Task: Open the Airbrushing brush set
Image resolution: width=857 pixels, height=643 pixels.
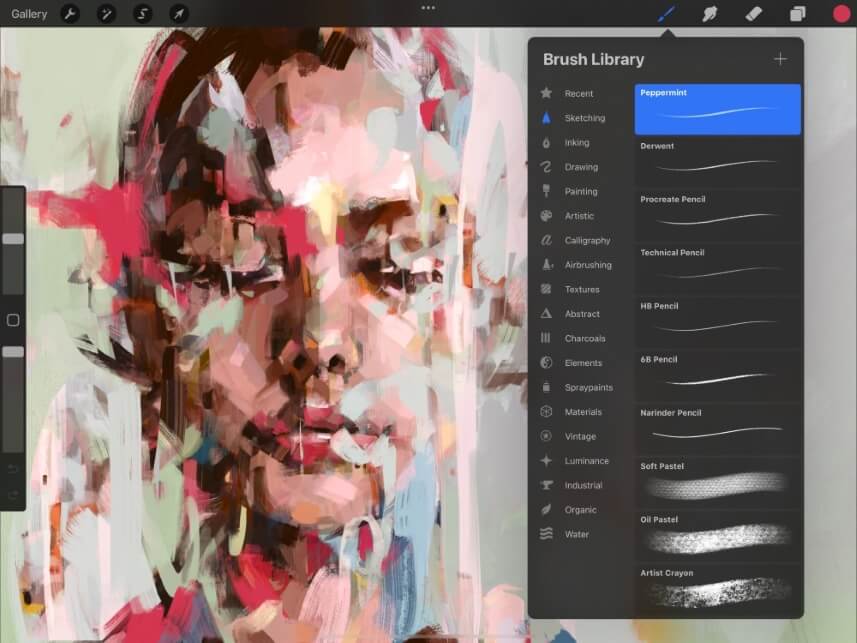Action: coord(587,265)
